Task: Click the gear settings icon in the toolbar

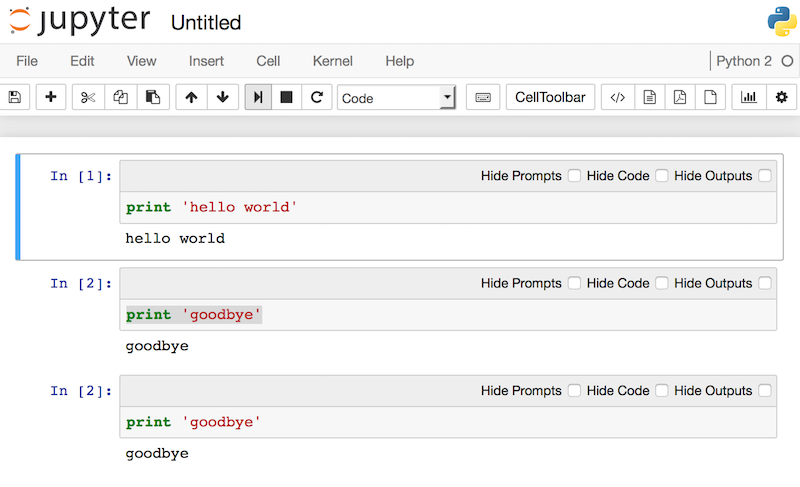Action: click(781, 97)
